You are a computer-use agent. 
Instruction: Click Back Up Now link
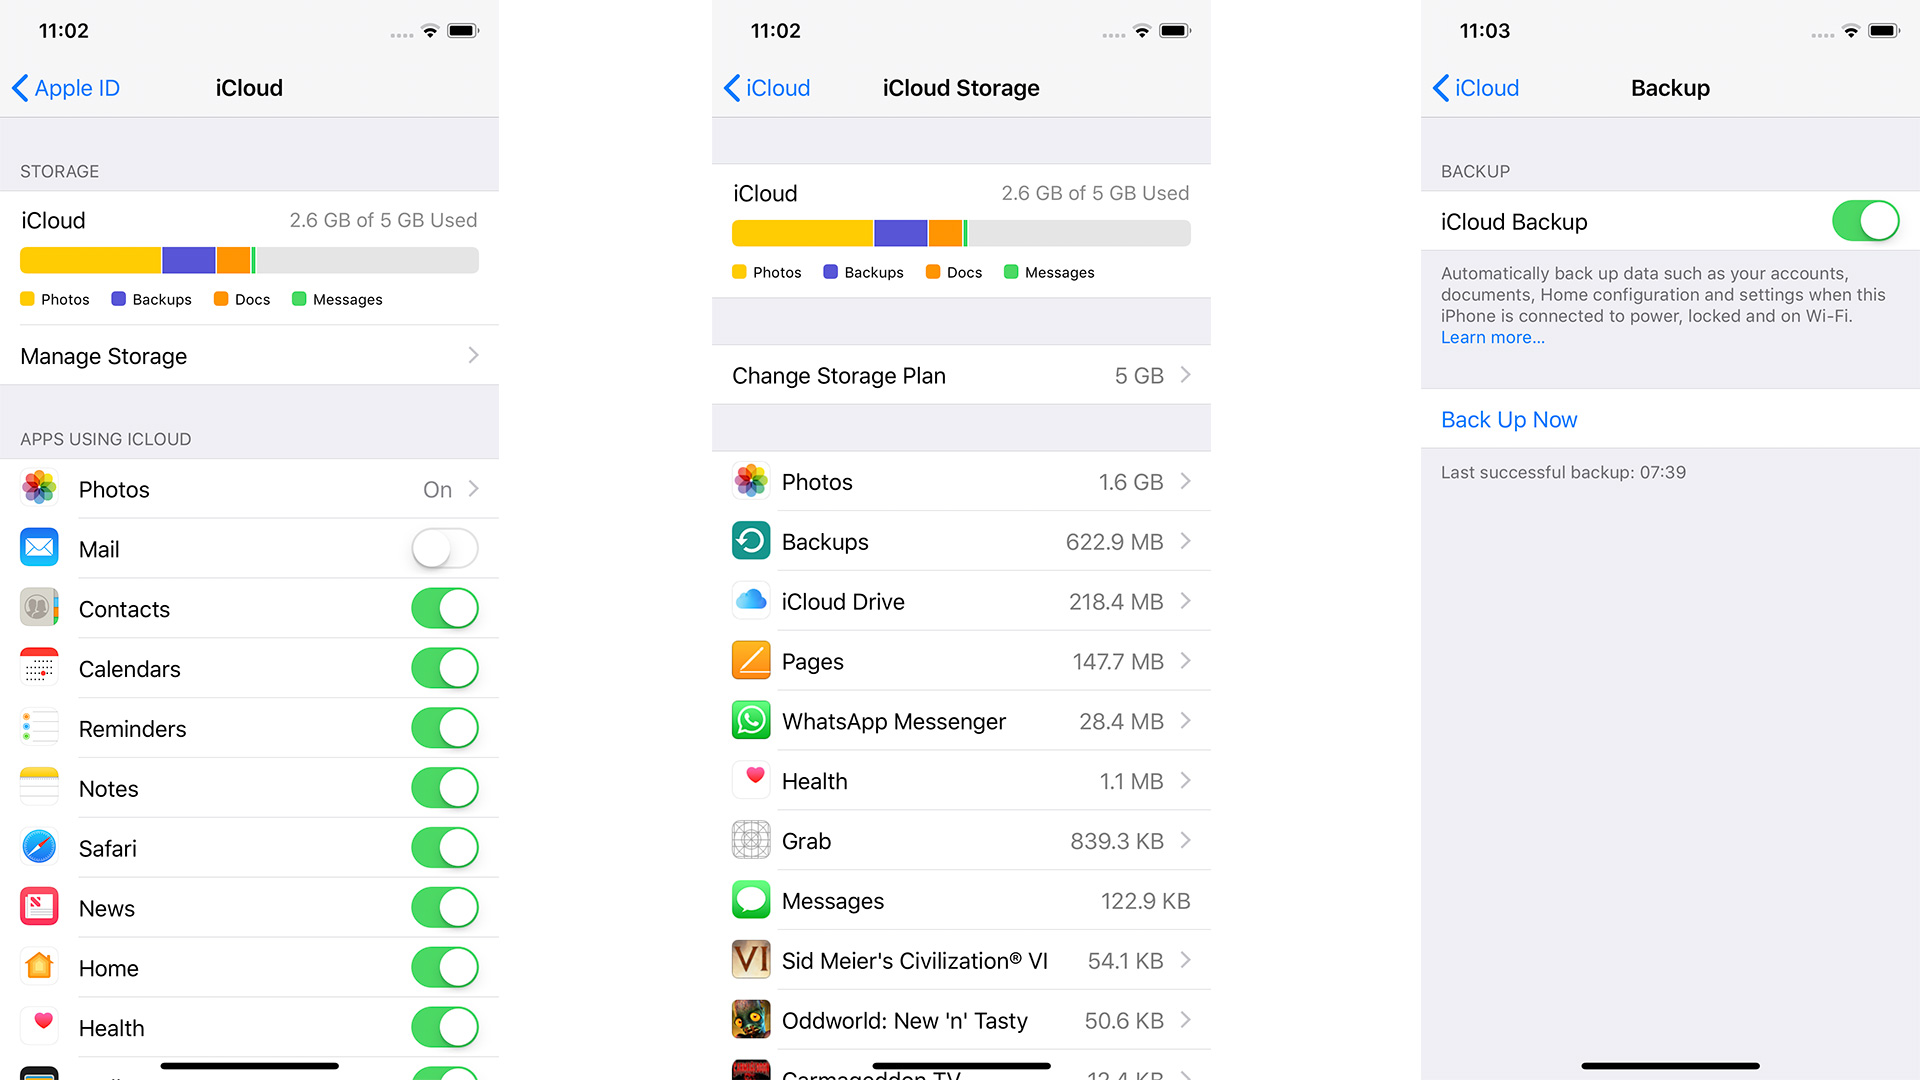(1510, 418)
